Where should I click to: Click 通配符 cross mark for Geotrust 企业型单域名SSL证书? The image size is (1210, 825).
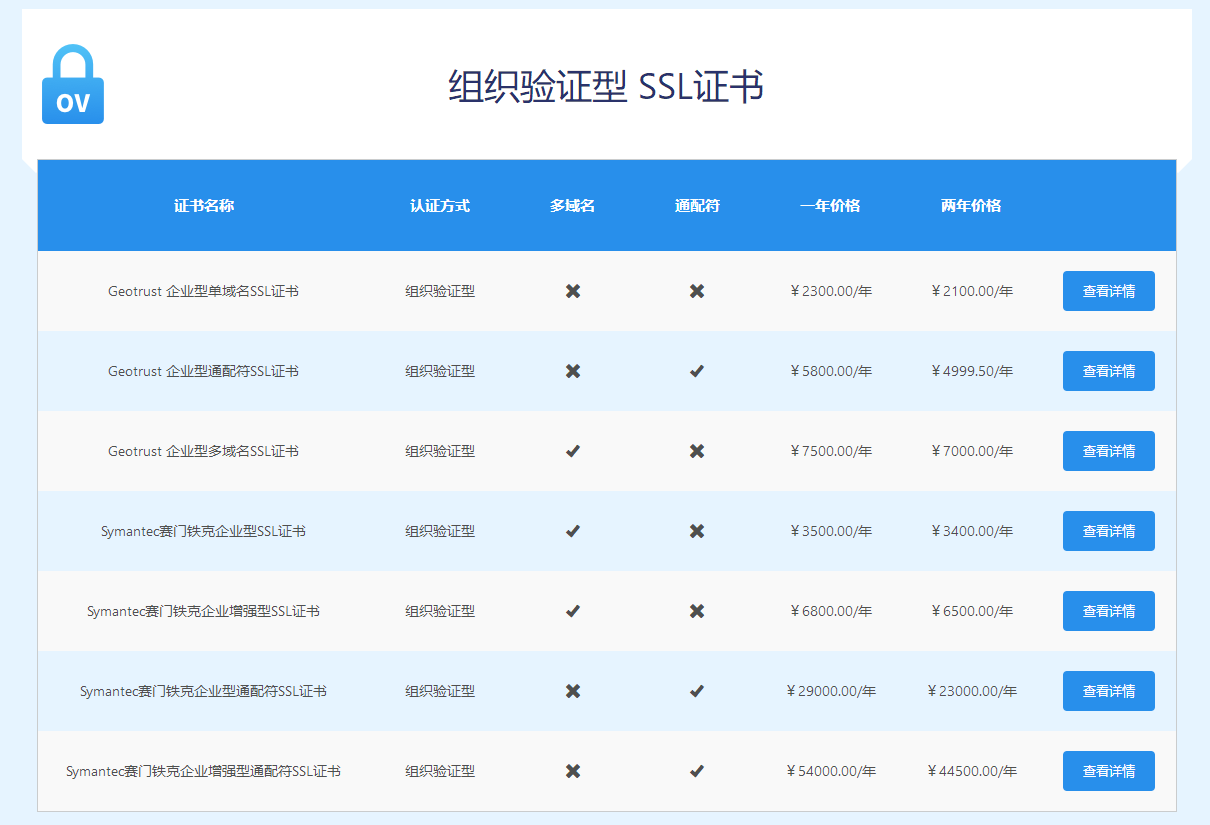coord(697,291)
